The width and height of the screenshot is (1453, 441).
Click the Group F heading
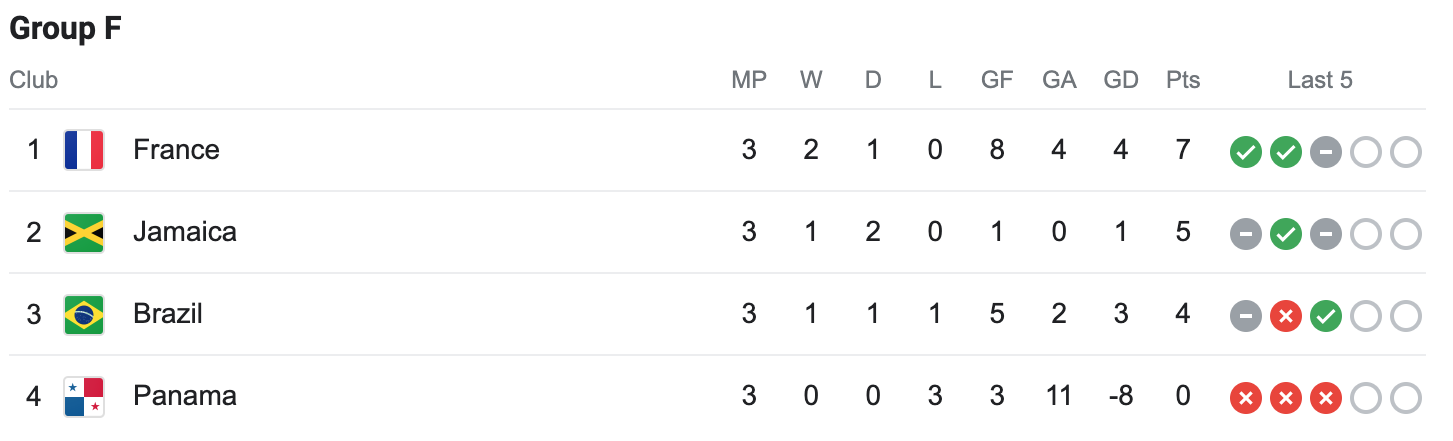tap(65, 29)
